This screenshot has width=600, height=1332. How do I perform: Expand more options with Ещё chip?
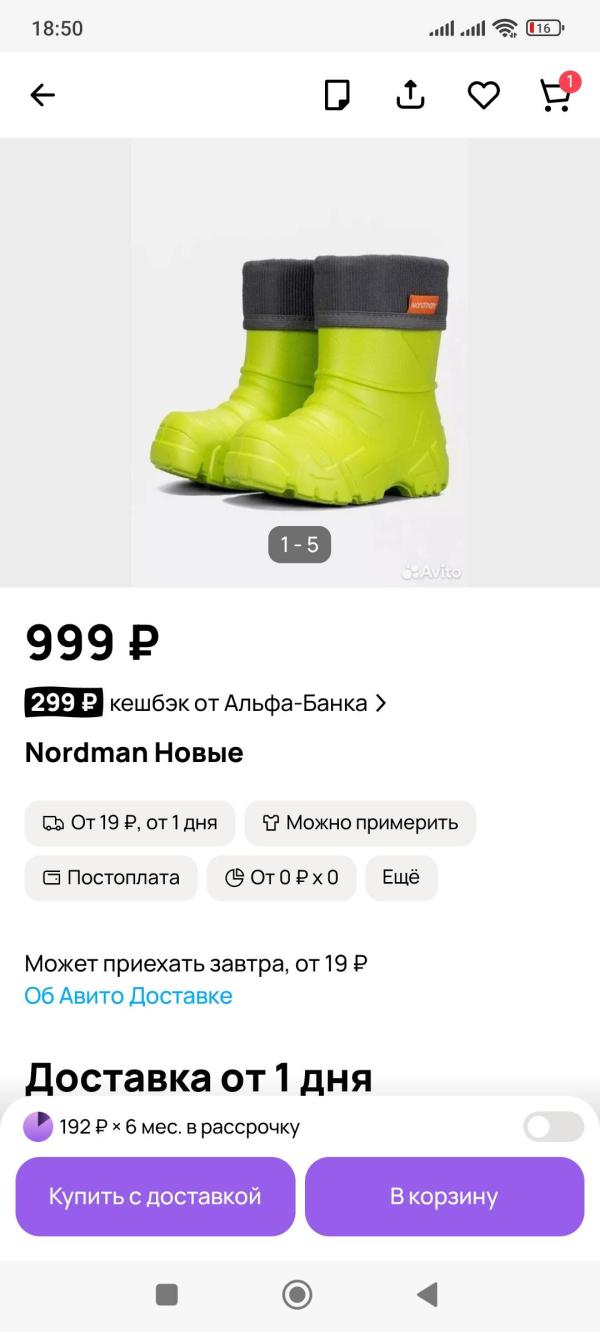click(401, 878)
